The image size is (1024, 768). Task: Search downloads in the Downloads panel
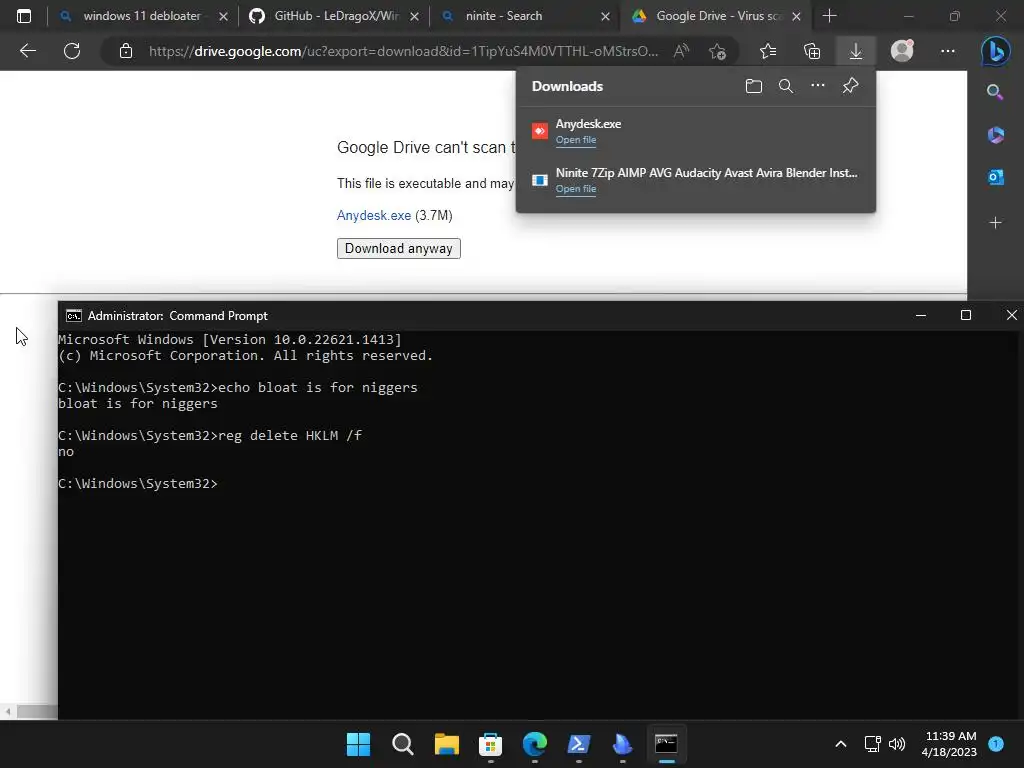click(786, 86)
